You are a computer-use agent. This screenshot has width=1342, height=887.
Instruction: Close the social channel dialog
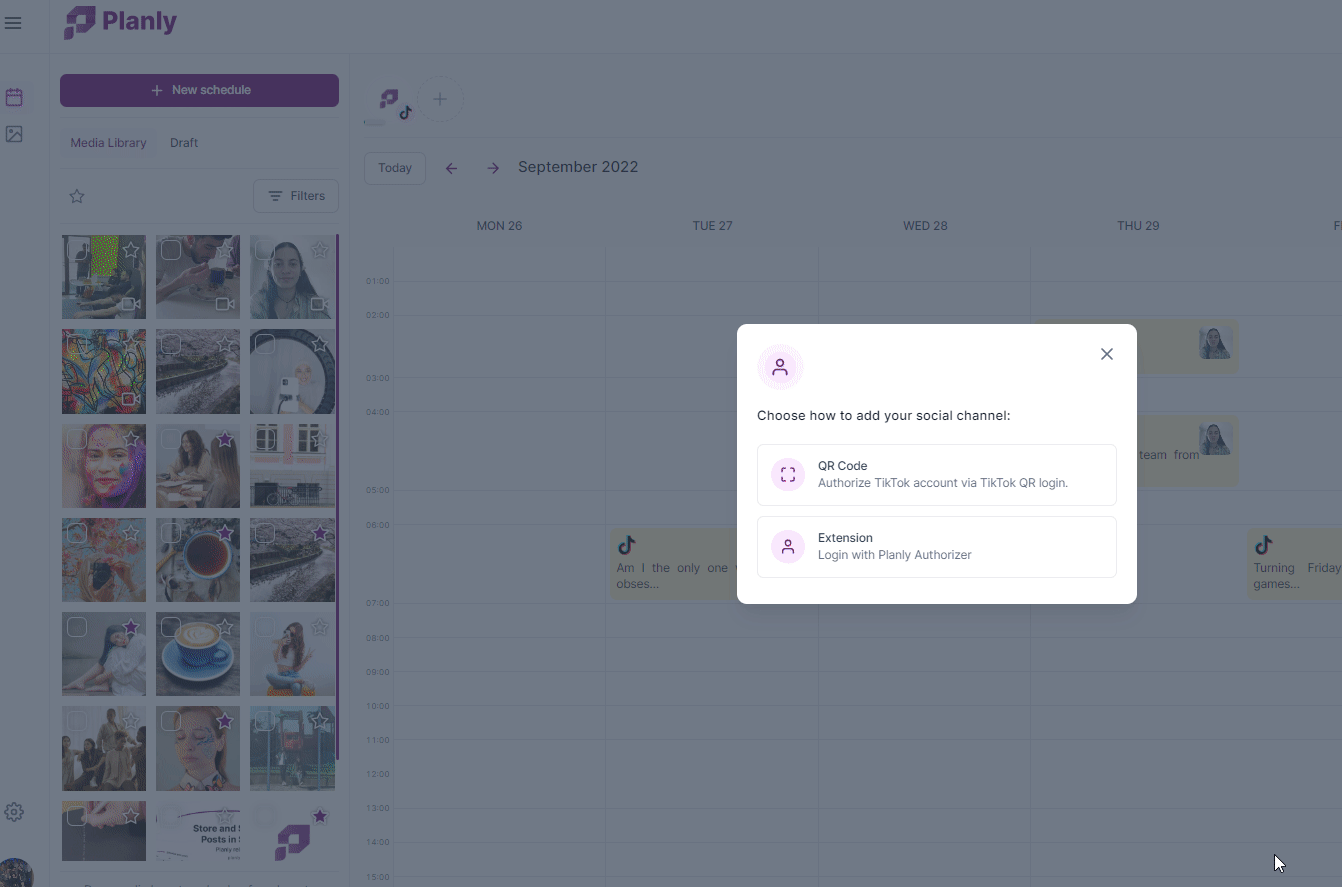[x=1106, y=354]
